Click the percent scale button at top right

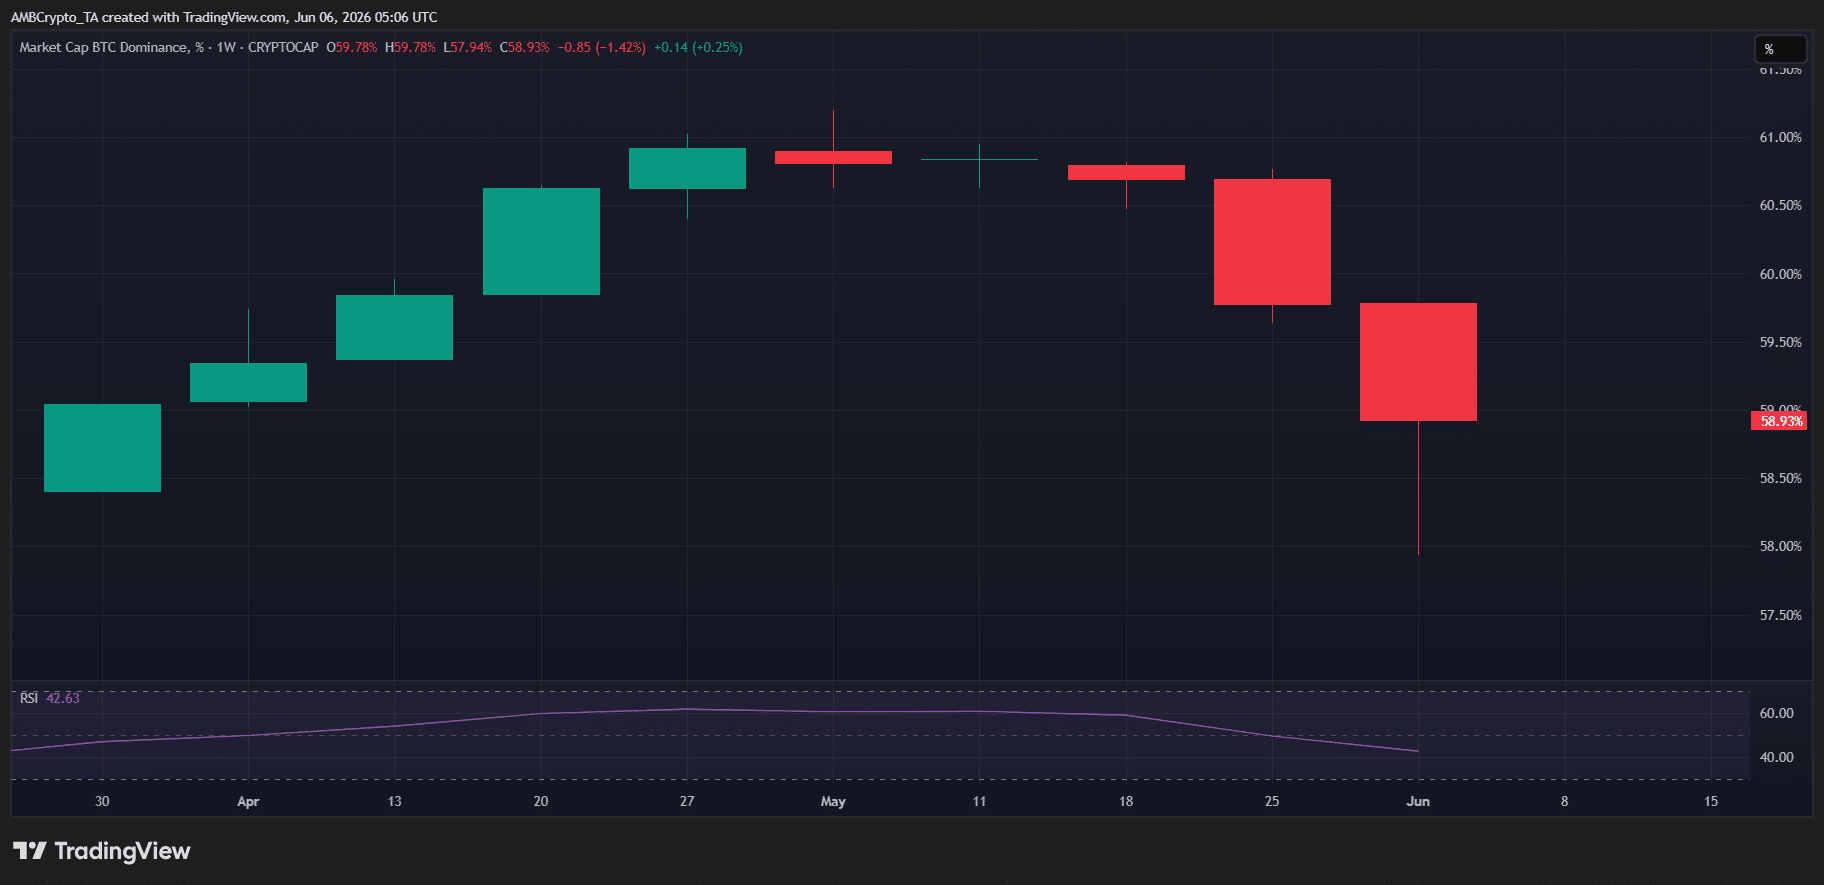1780,49
